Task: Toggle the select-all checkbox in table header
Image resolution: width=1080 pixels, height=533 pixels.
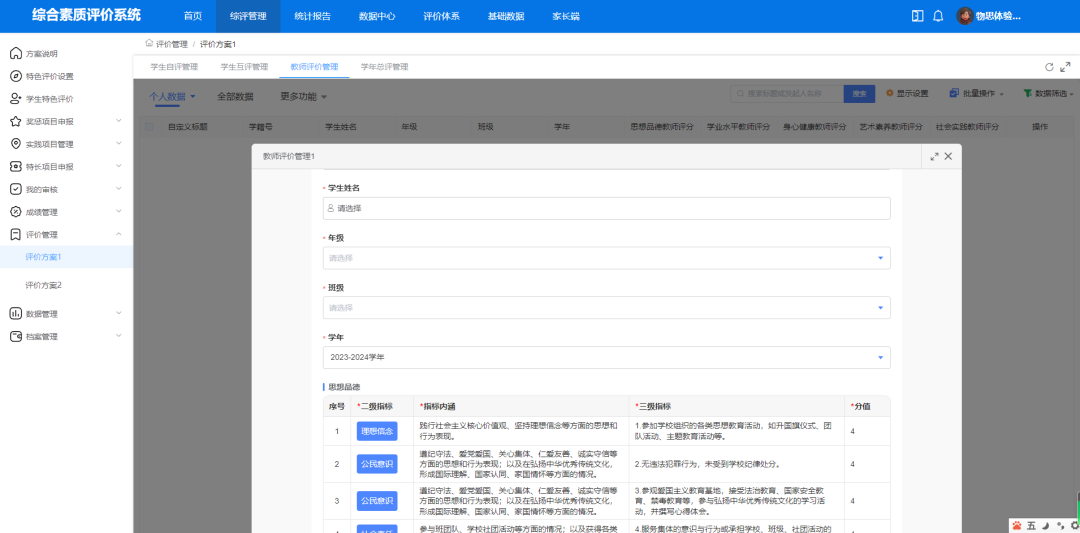Action: pos(149,127)
